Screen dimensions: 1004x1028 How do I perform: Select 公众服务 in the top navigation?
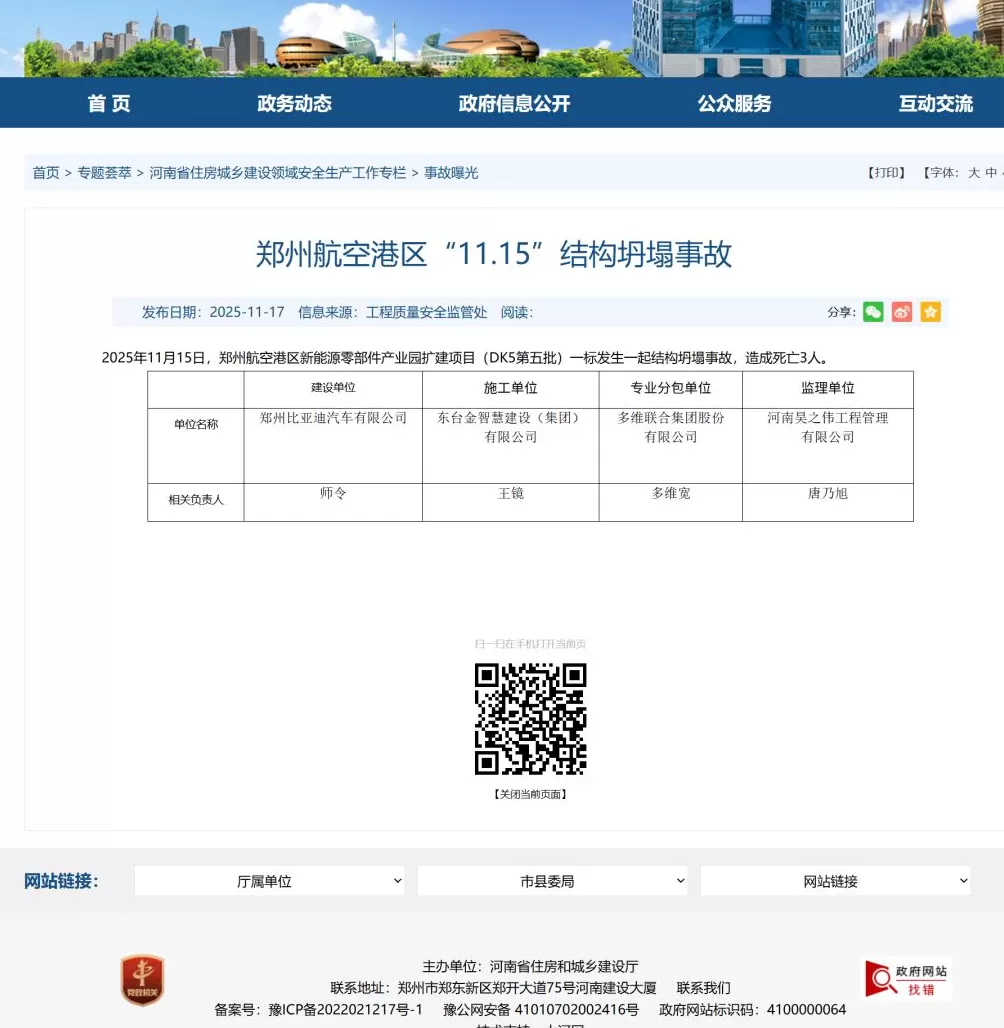(x=735, y=102)
